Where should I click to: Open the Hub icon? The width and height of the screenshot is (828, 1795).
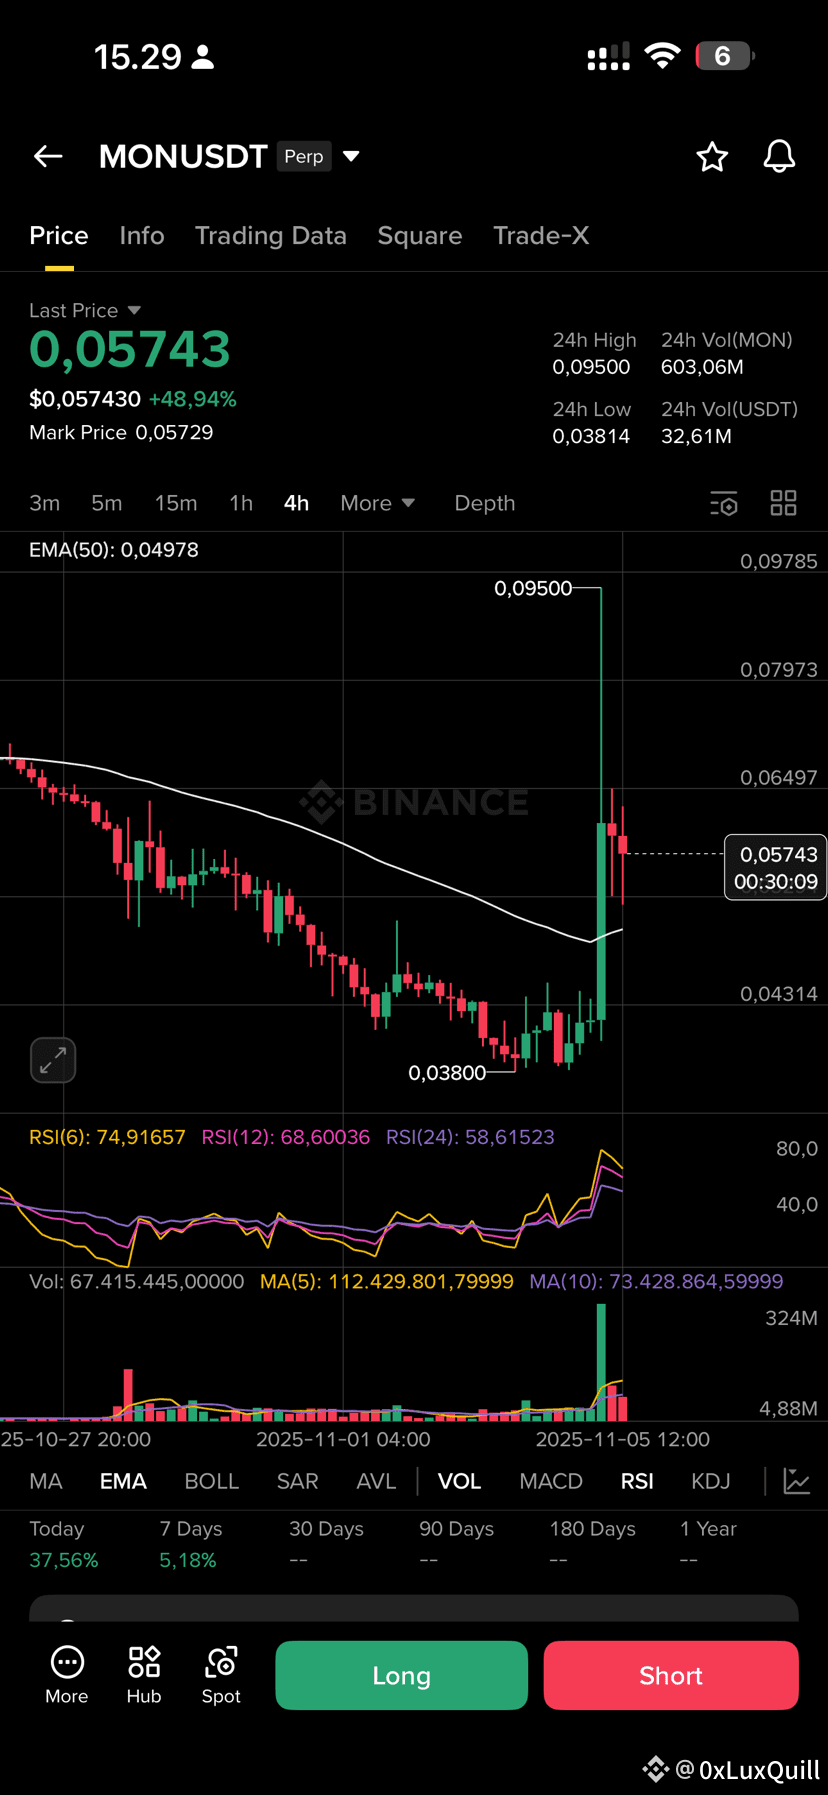click(x=144, y=1675)
